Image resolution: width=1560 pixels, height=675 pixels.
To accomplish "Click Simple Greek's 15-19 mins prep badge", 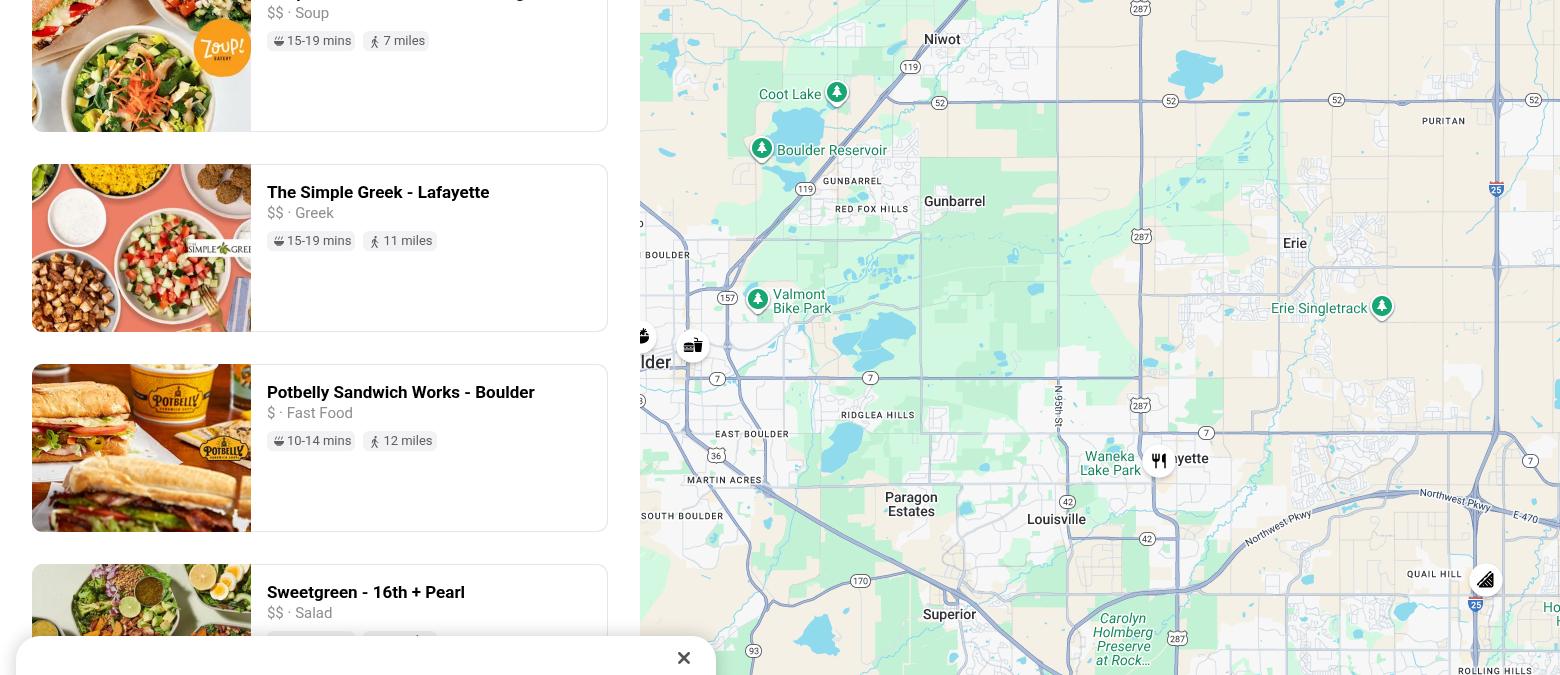I will point(311,241).
